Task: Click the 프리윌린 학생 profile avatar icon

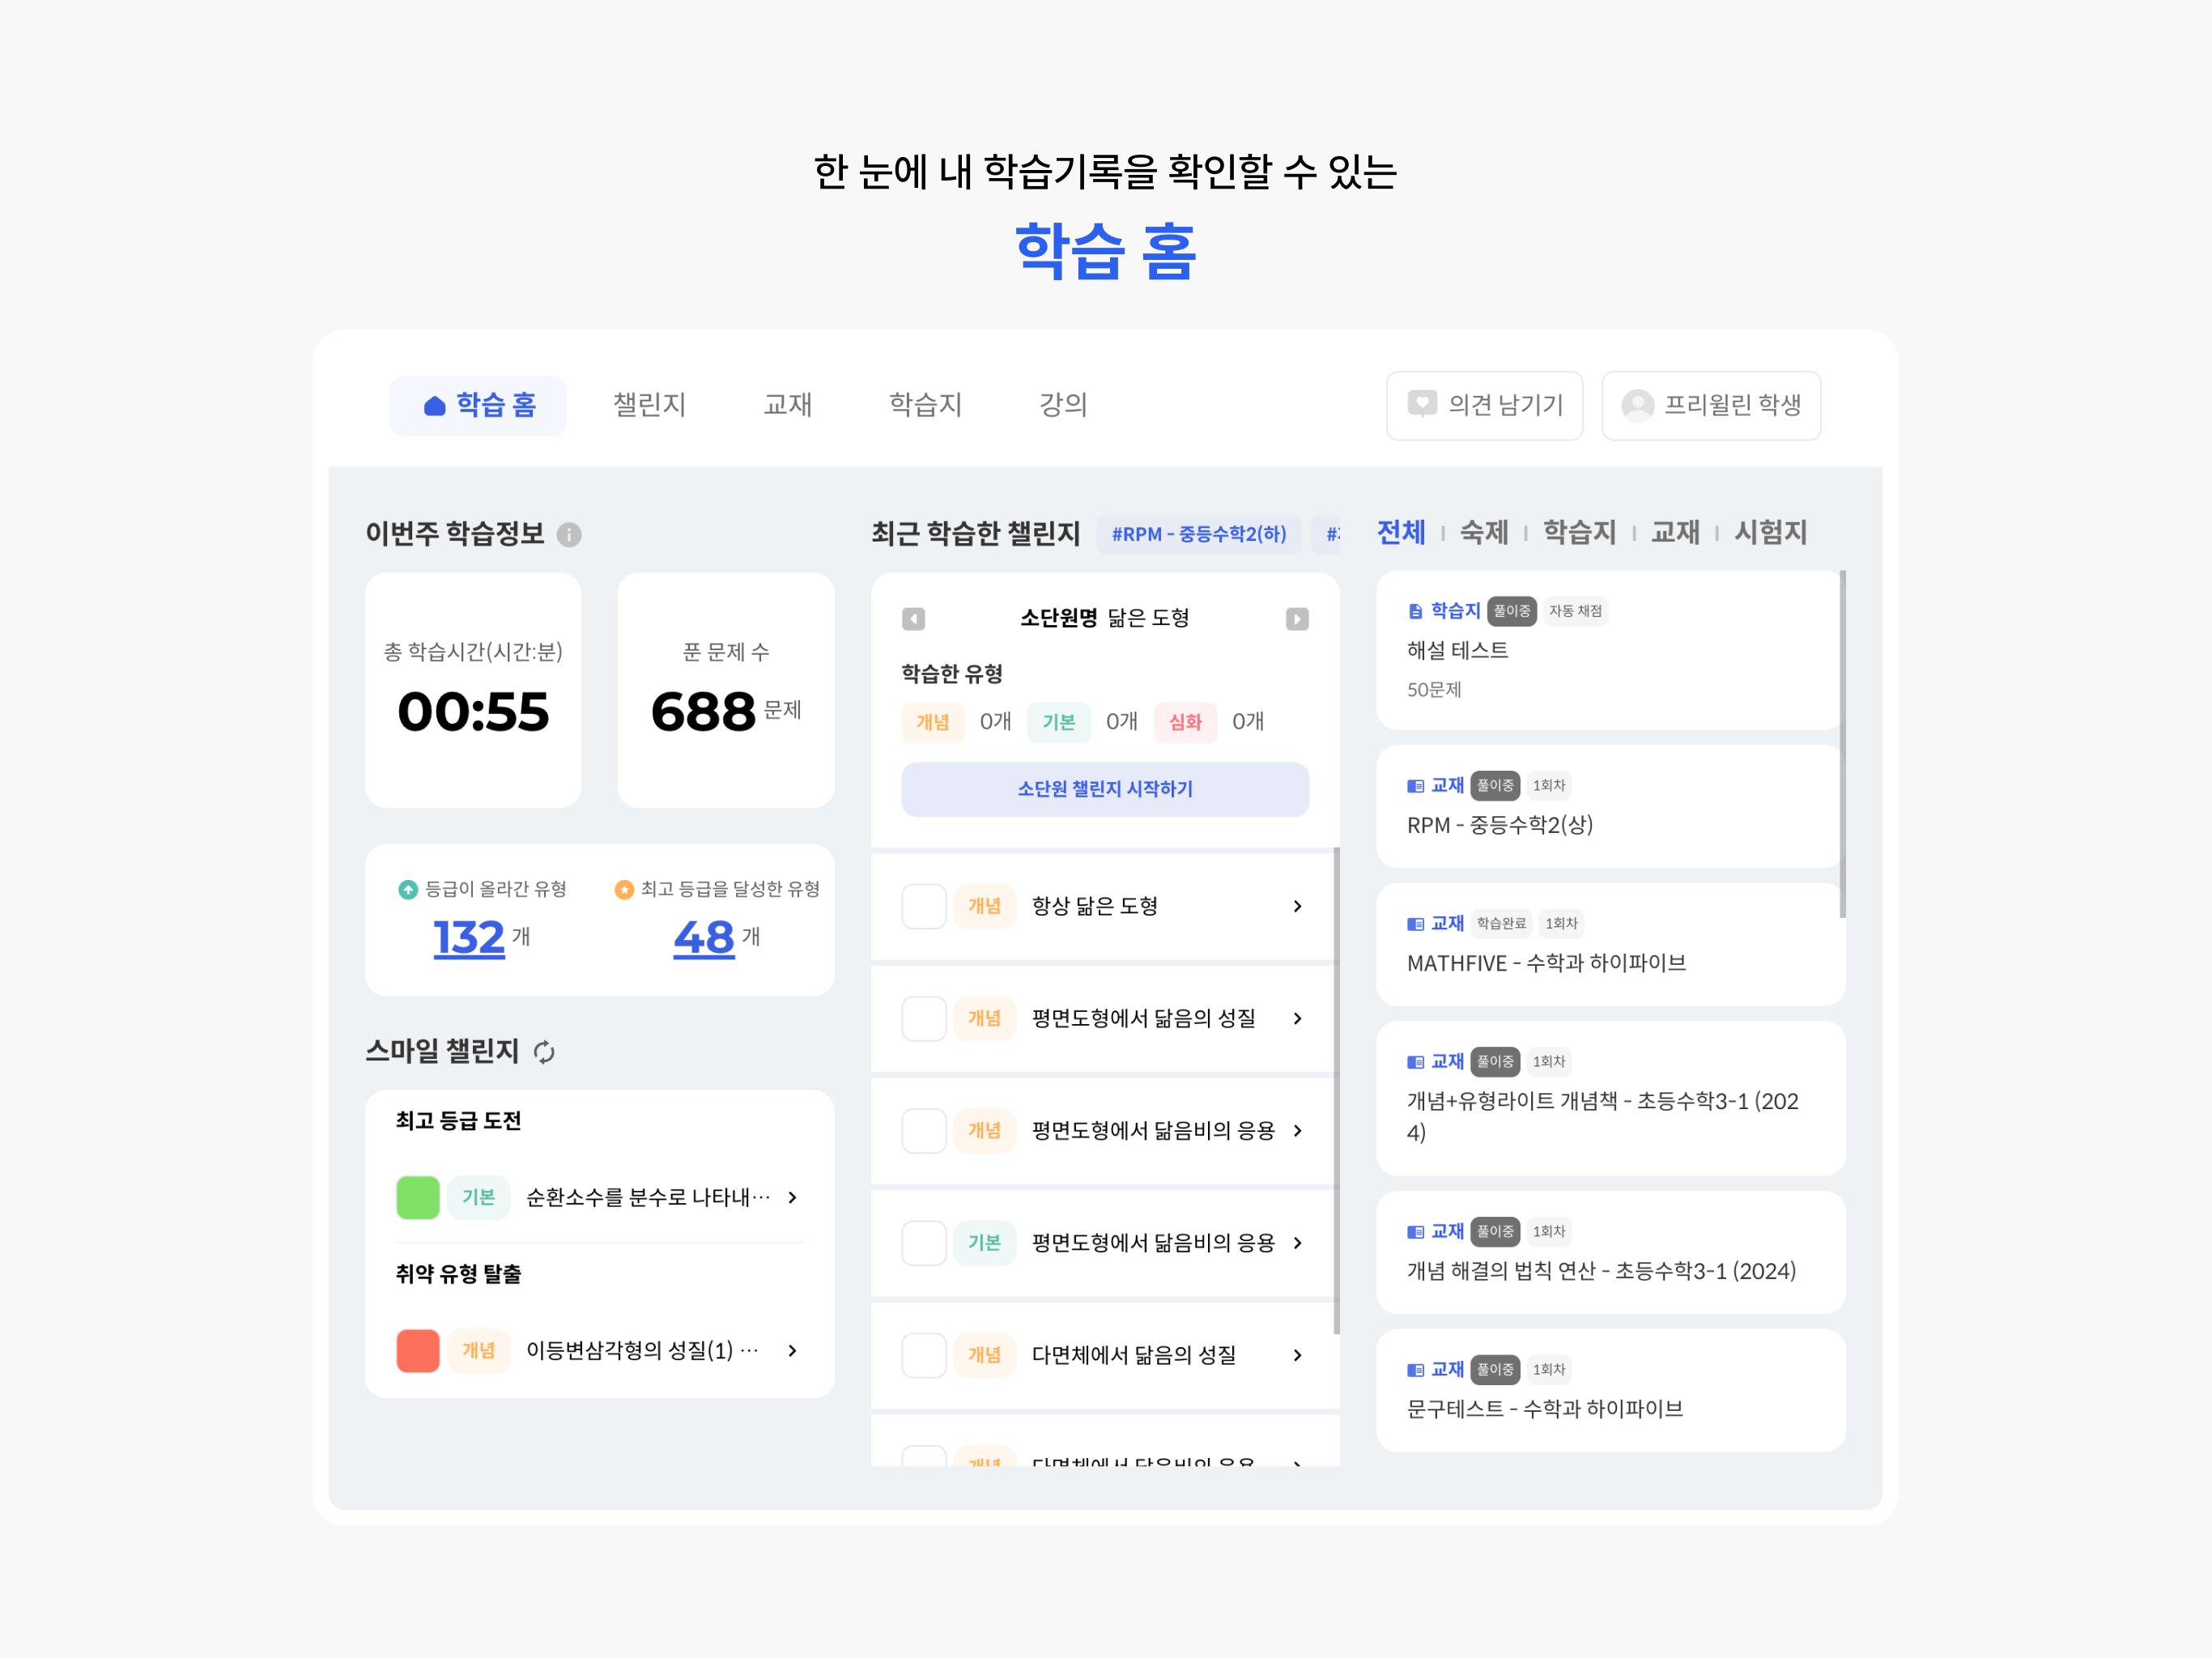Action: coord(1637,405)
